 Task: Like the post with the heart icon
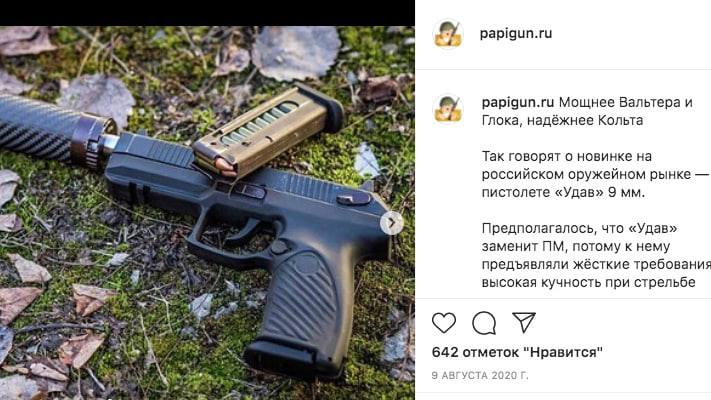coord(443,323)
